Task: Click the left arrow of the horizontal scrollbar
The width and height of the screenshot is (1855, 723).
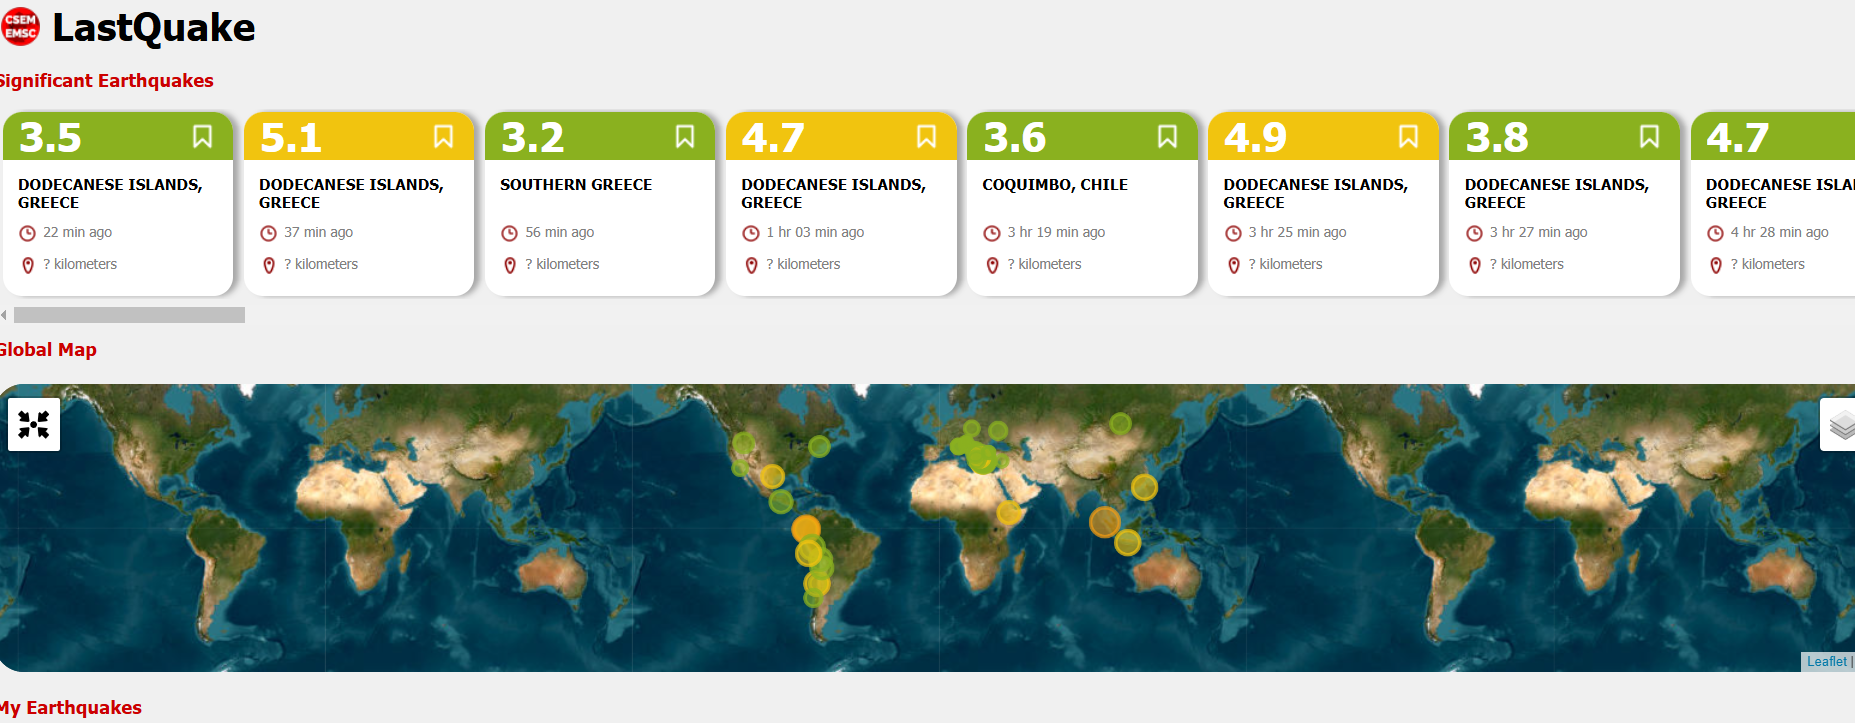Action: click(x=4, y=315)
